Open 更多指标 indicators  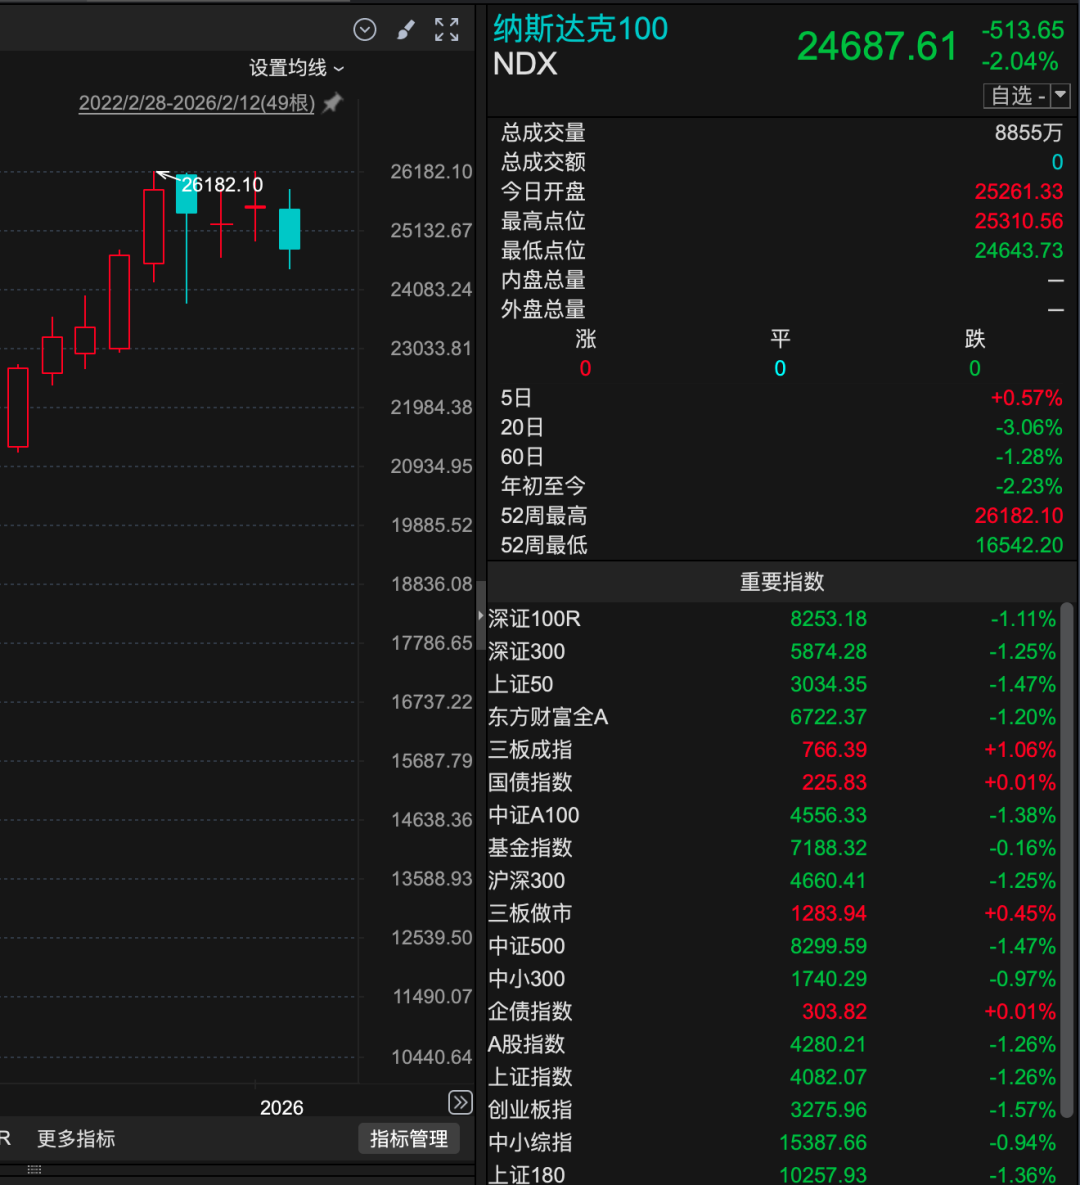76,1139
